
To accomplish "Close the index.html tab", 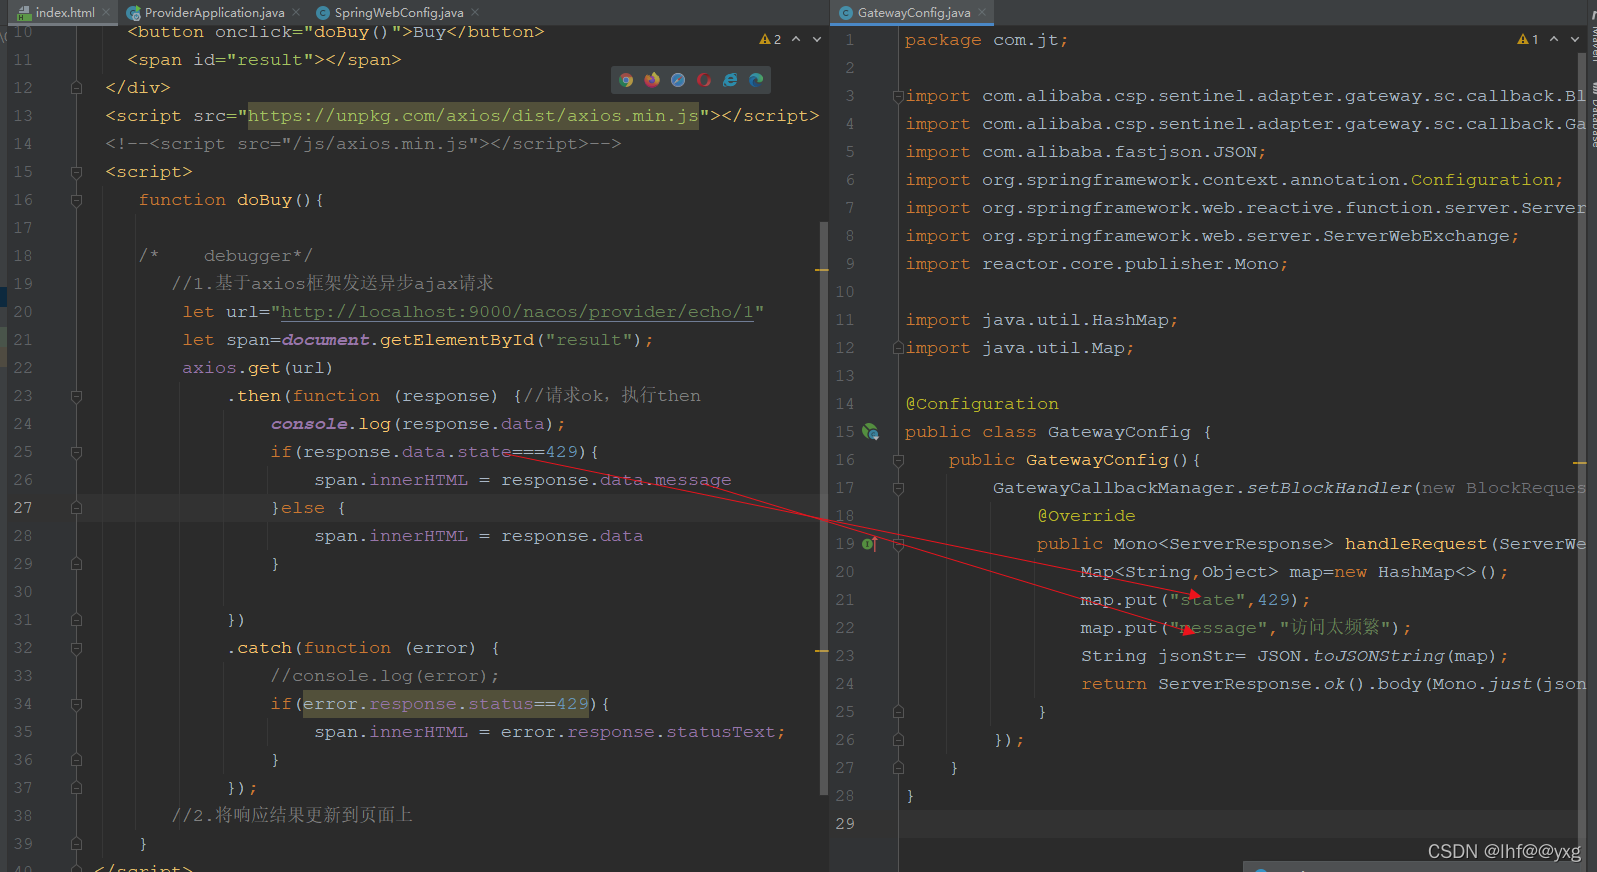I will (x=106, y=12).
